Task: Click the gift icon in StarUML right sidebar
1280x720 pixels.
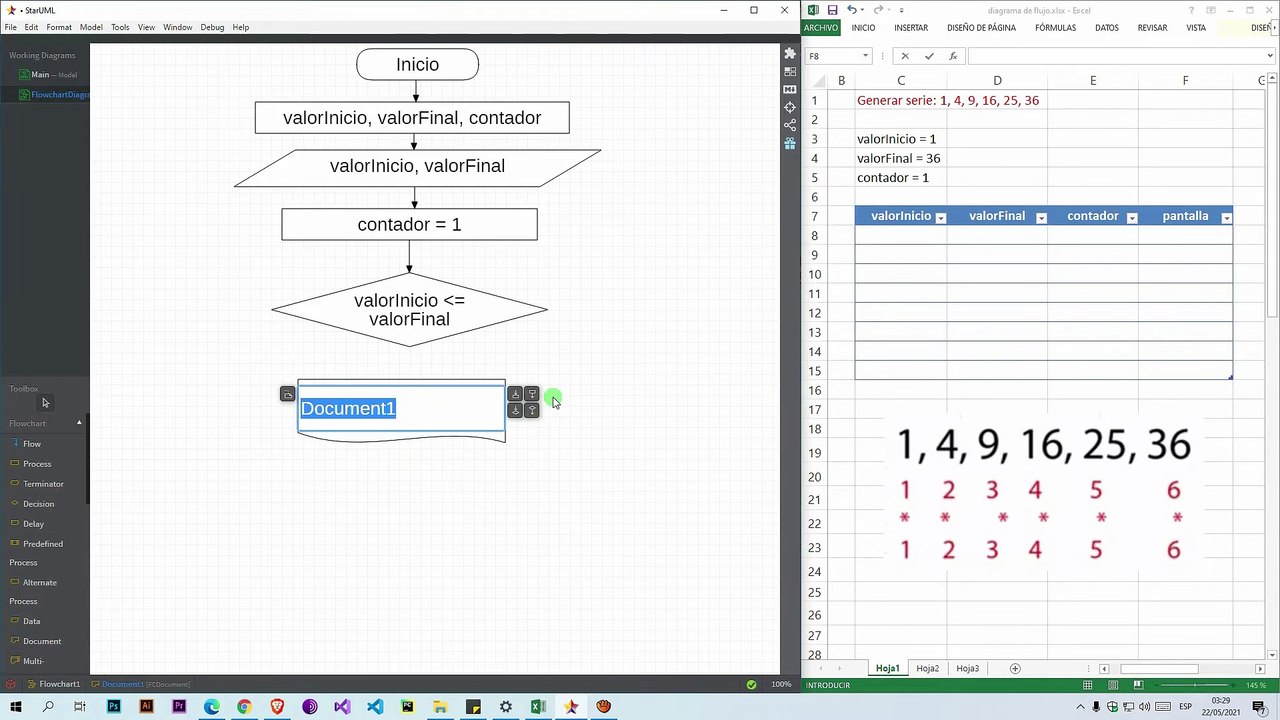Action: click(790, 143)
